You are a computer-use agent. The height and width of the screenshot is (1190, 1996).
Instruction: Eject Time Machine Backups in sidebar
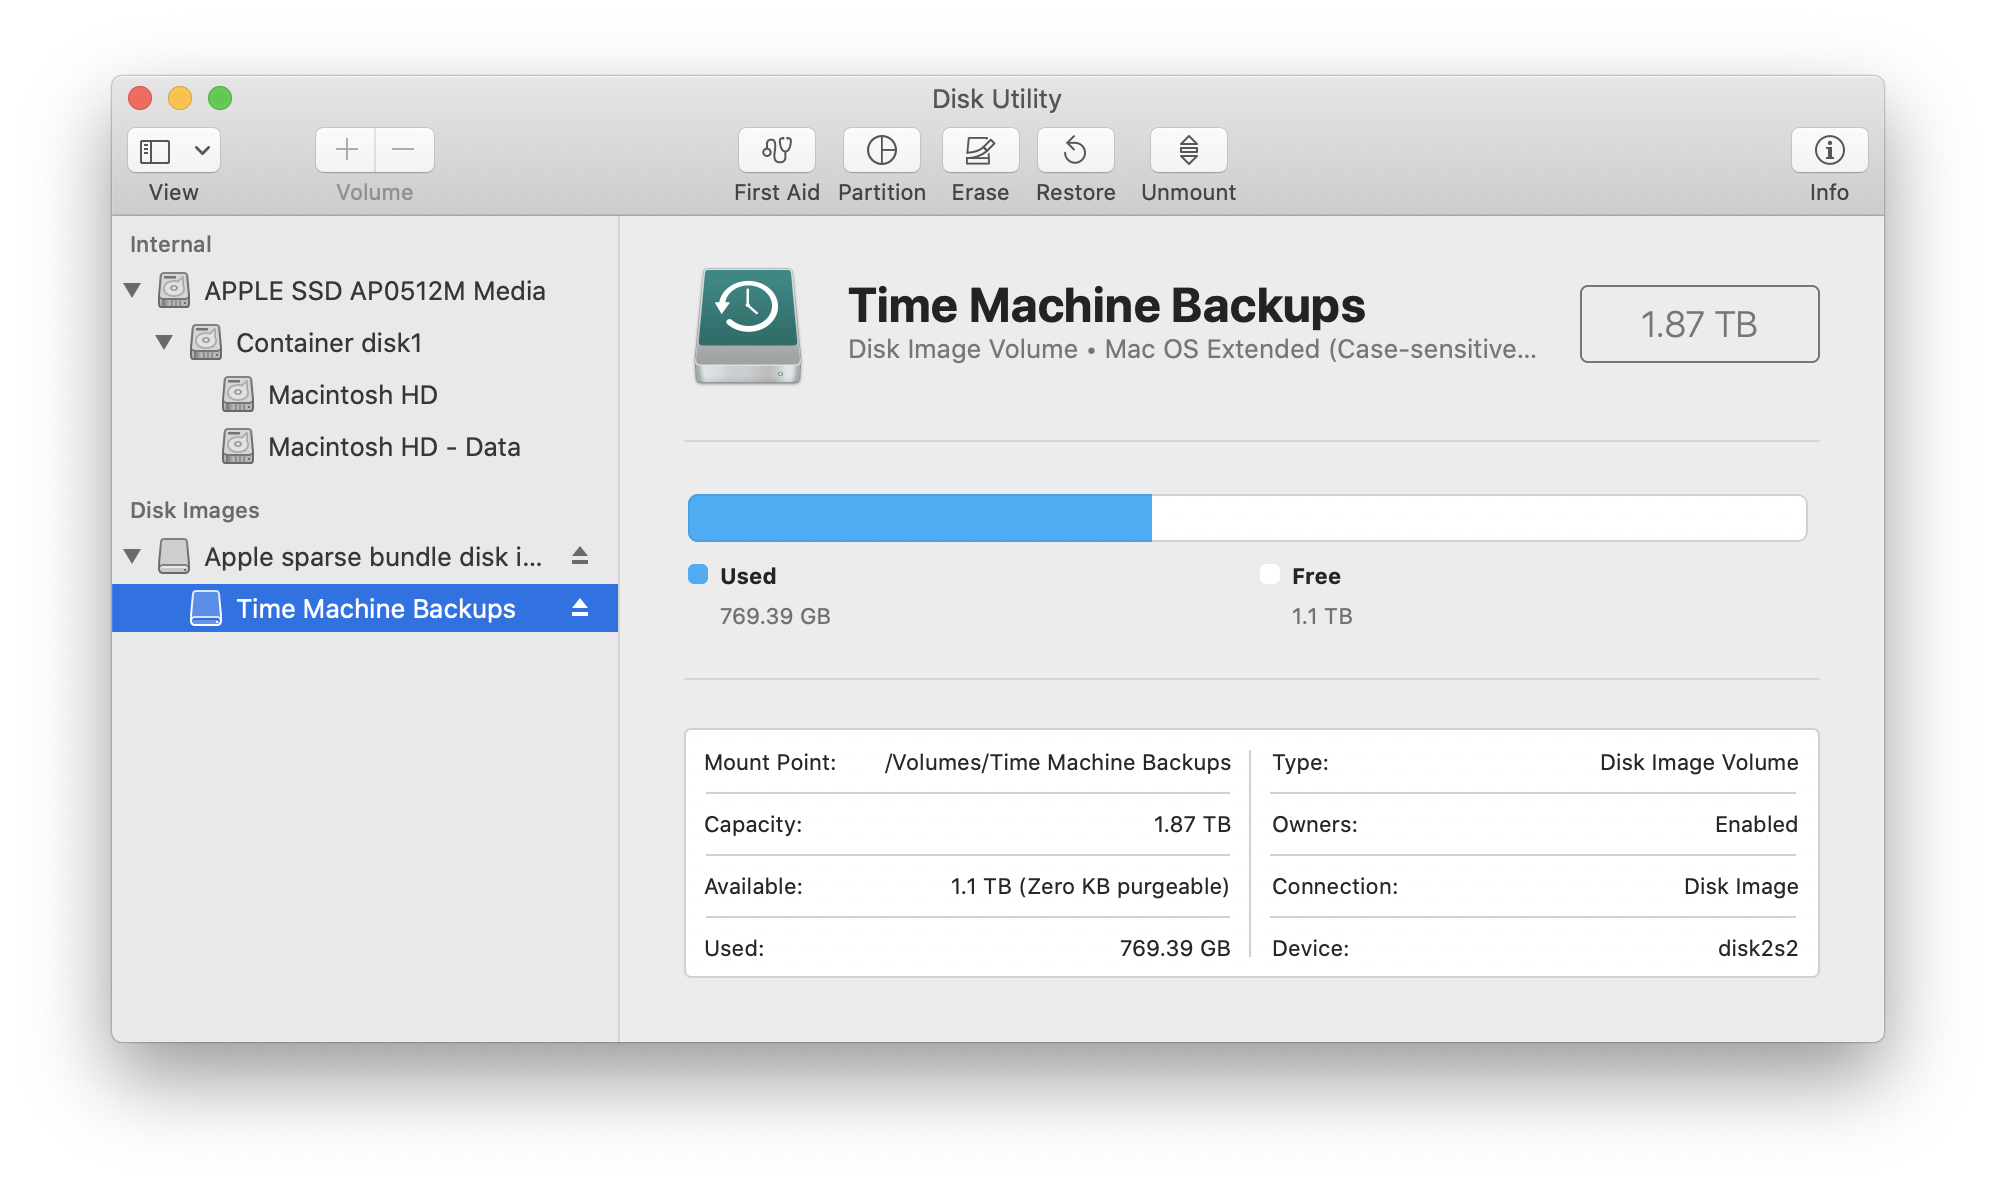580,608
